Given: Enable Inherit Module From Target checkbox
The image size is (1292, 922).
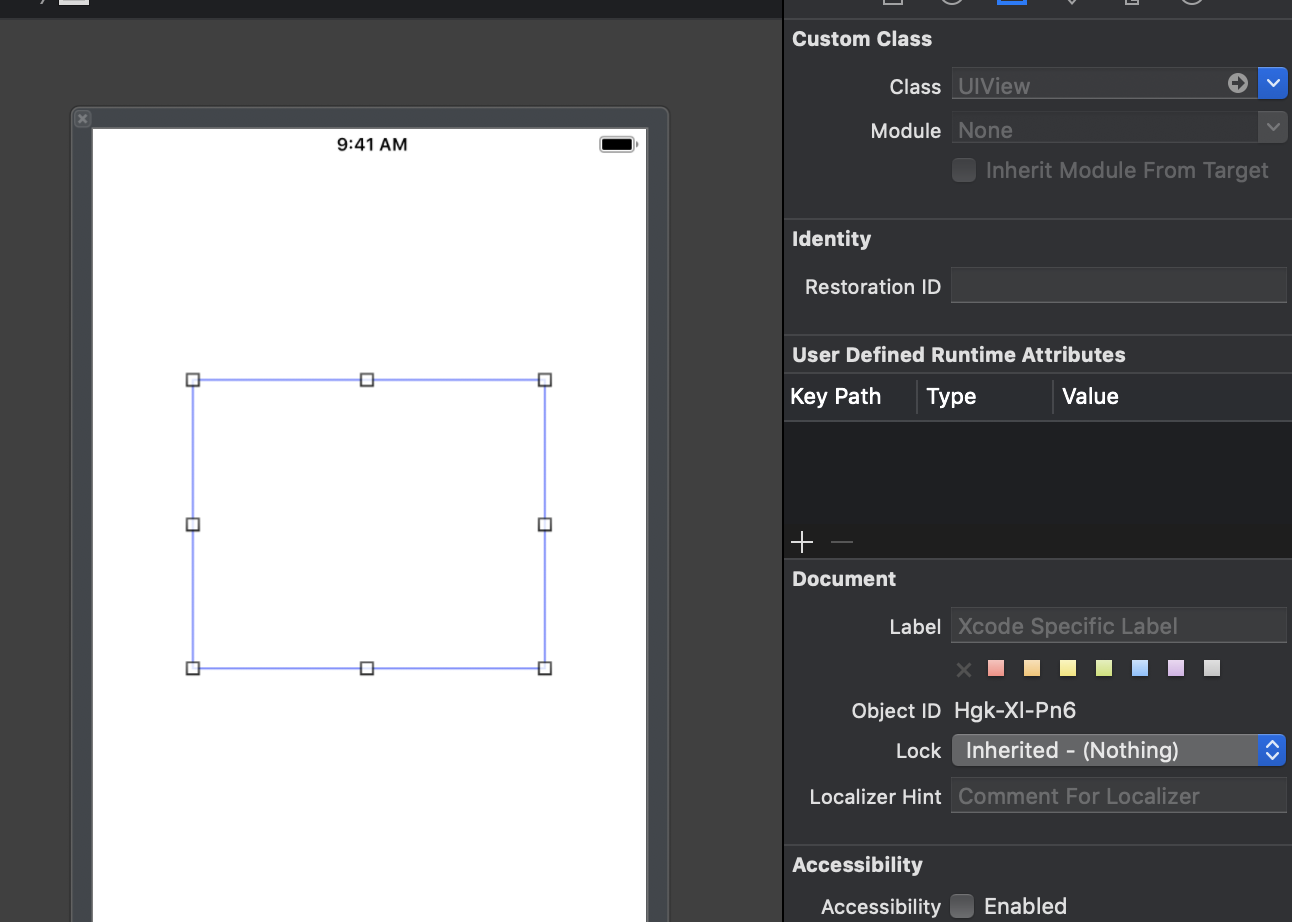Looking at the screenshot, I should (964, 170).
